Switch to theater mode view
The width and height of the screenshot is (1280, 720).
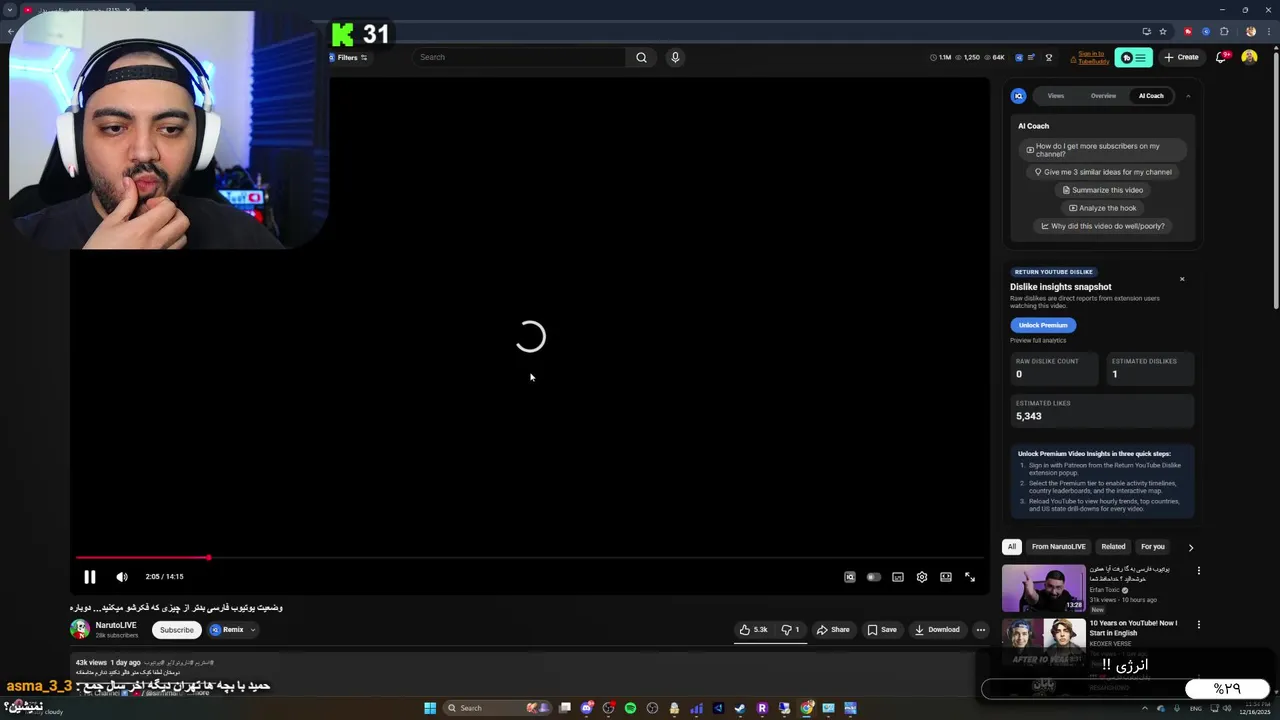coord(946,577)
